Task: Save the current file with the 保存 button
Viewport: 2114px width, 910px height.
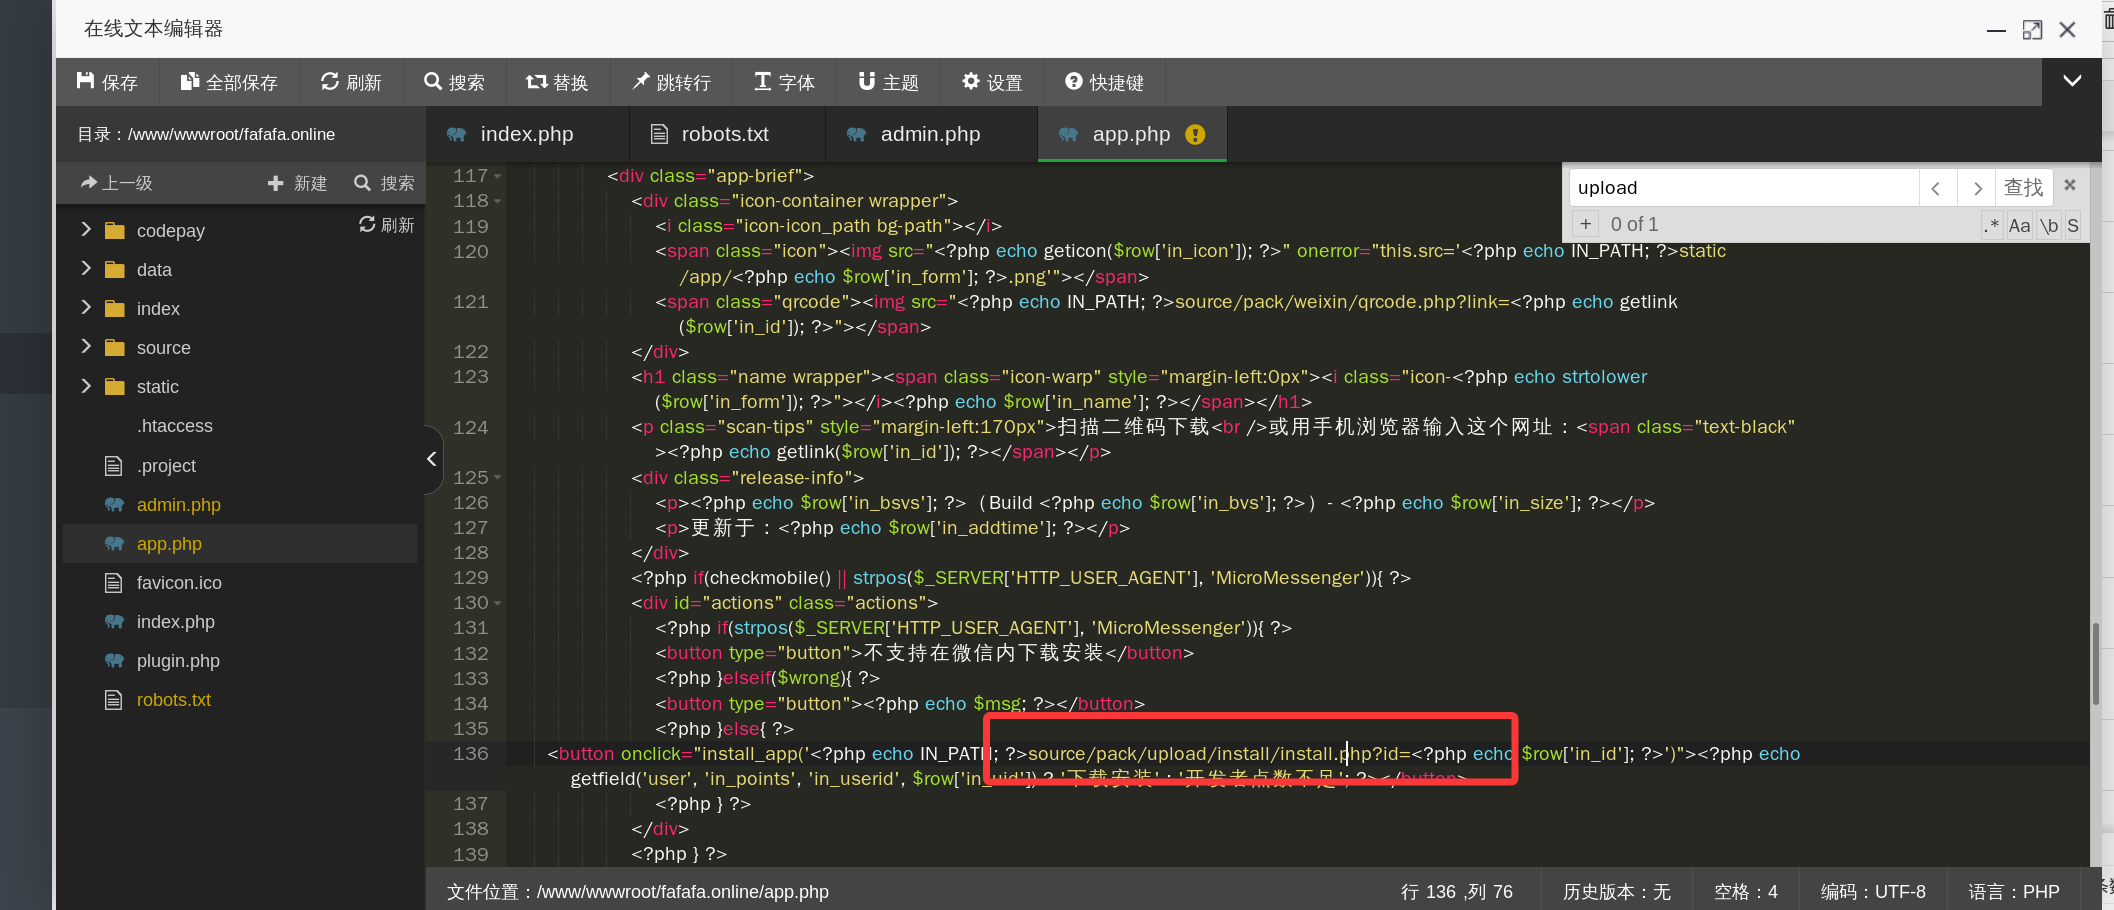Action: pyautogui.click(x=107, y=82)
